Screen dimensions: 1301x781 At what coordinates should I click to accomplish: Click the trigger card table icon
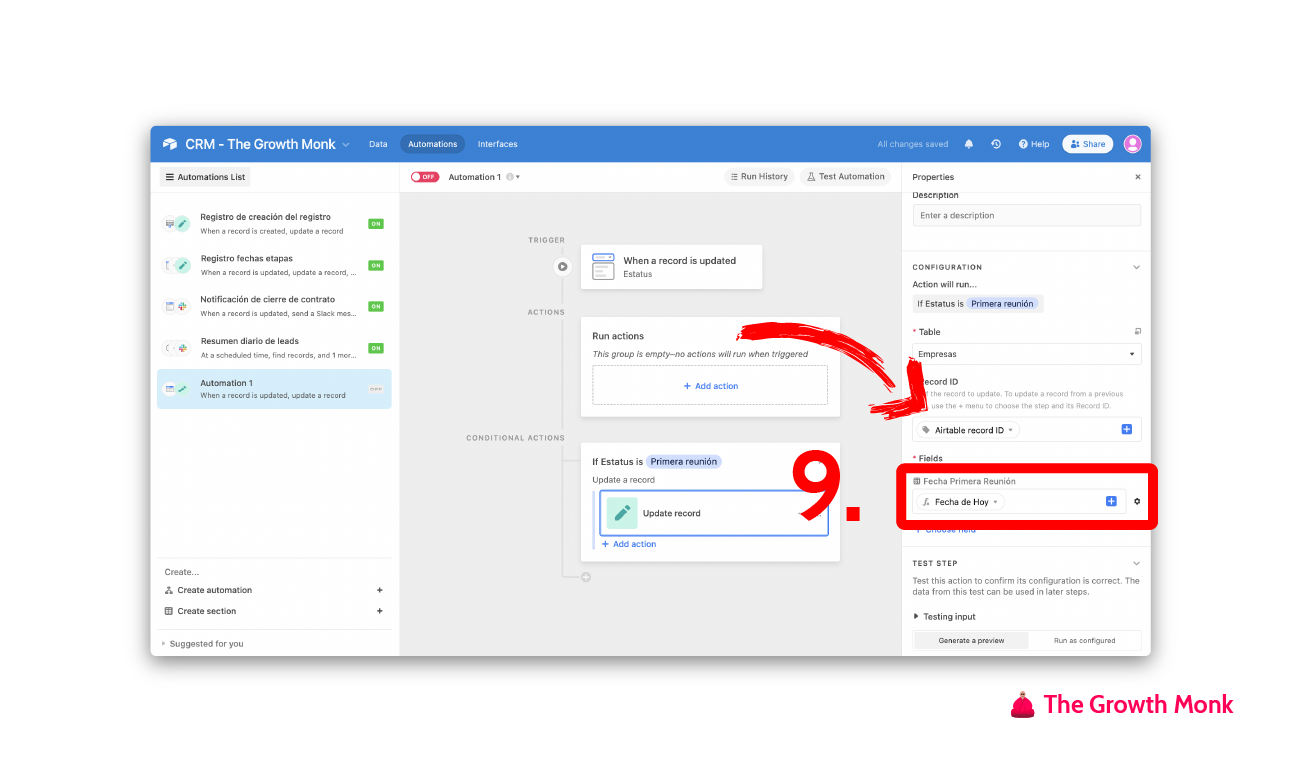coord(603,267)
